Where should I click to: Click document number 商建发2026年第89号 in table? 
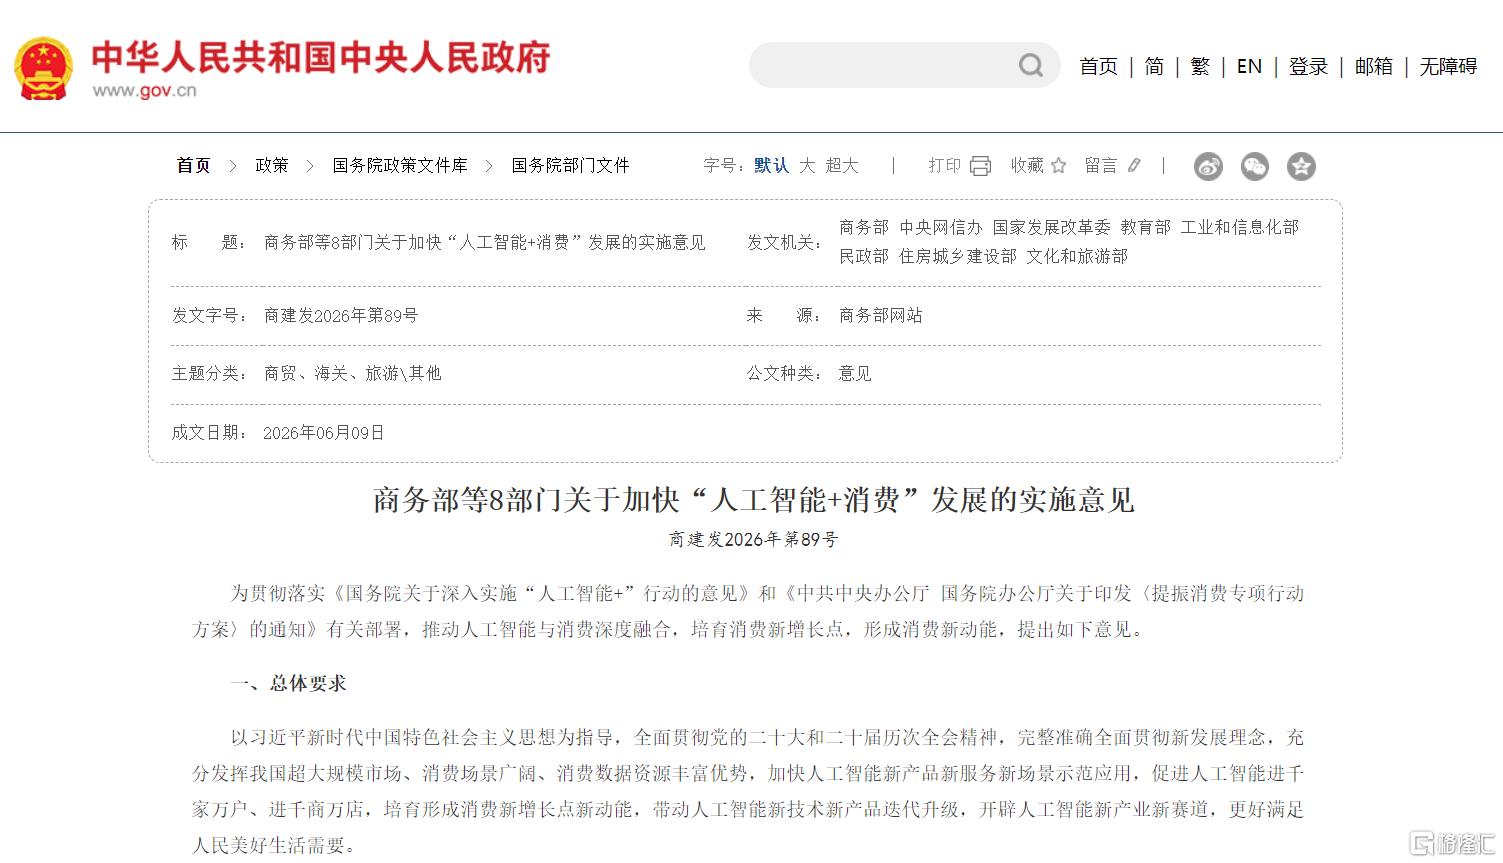341,316
